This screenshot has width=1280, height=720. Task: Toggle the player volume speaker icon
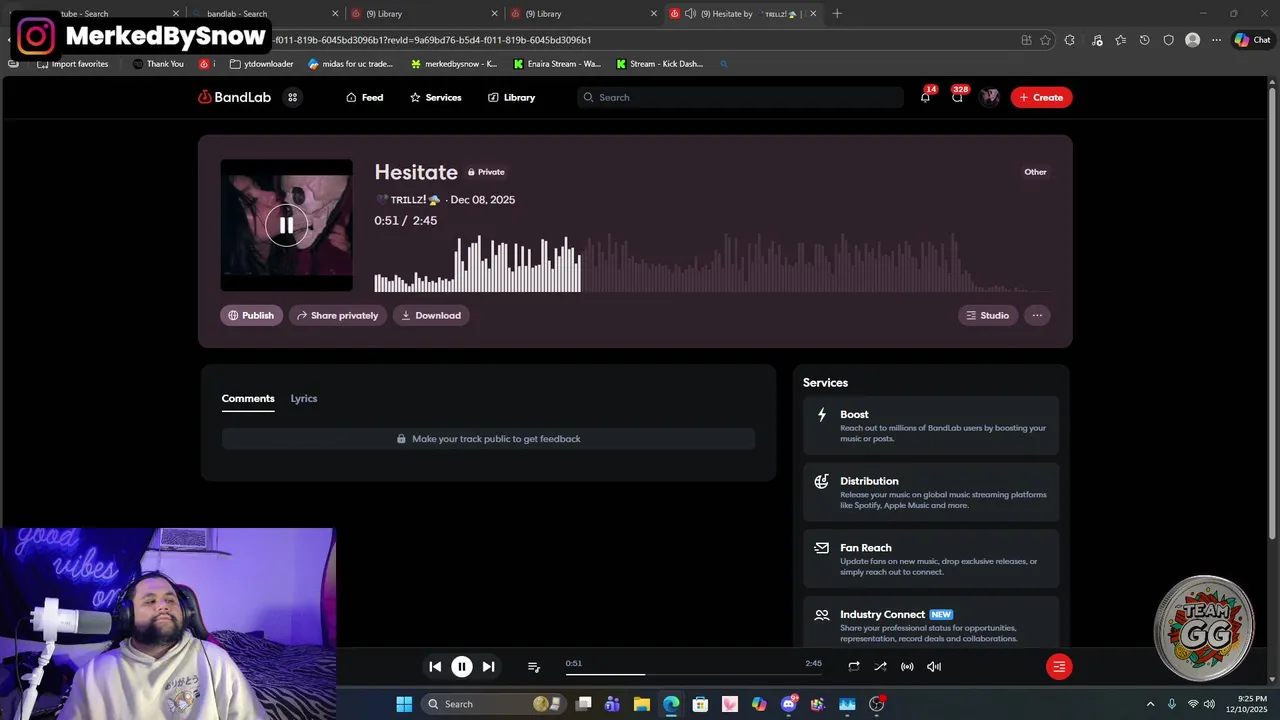coord(934,666)
